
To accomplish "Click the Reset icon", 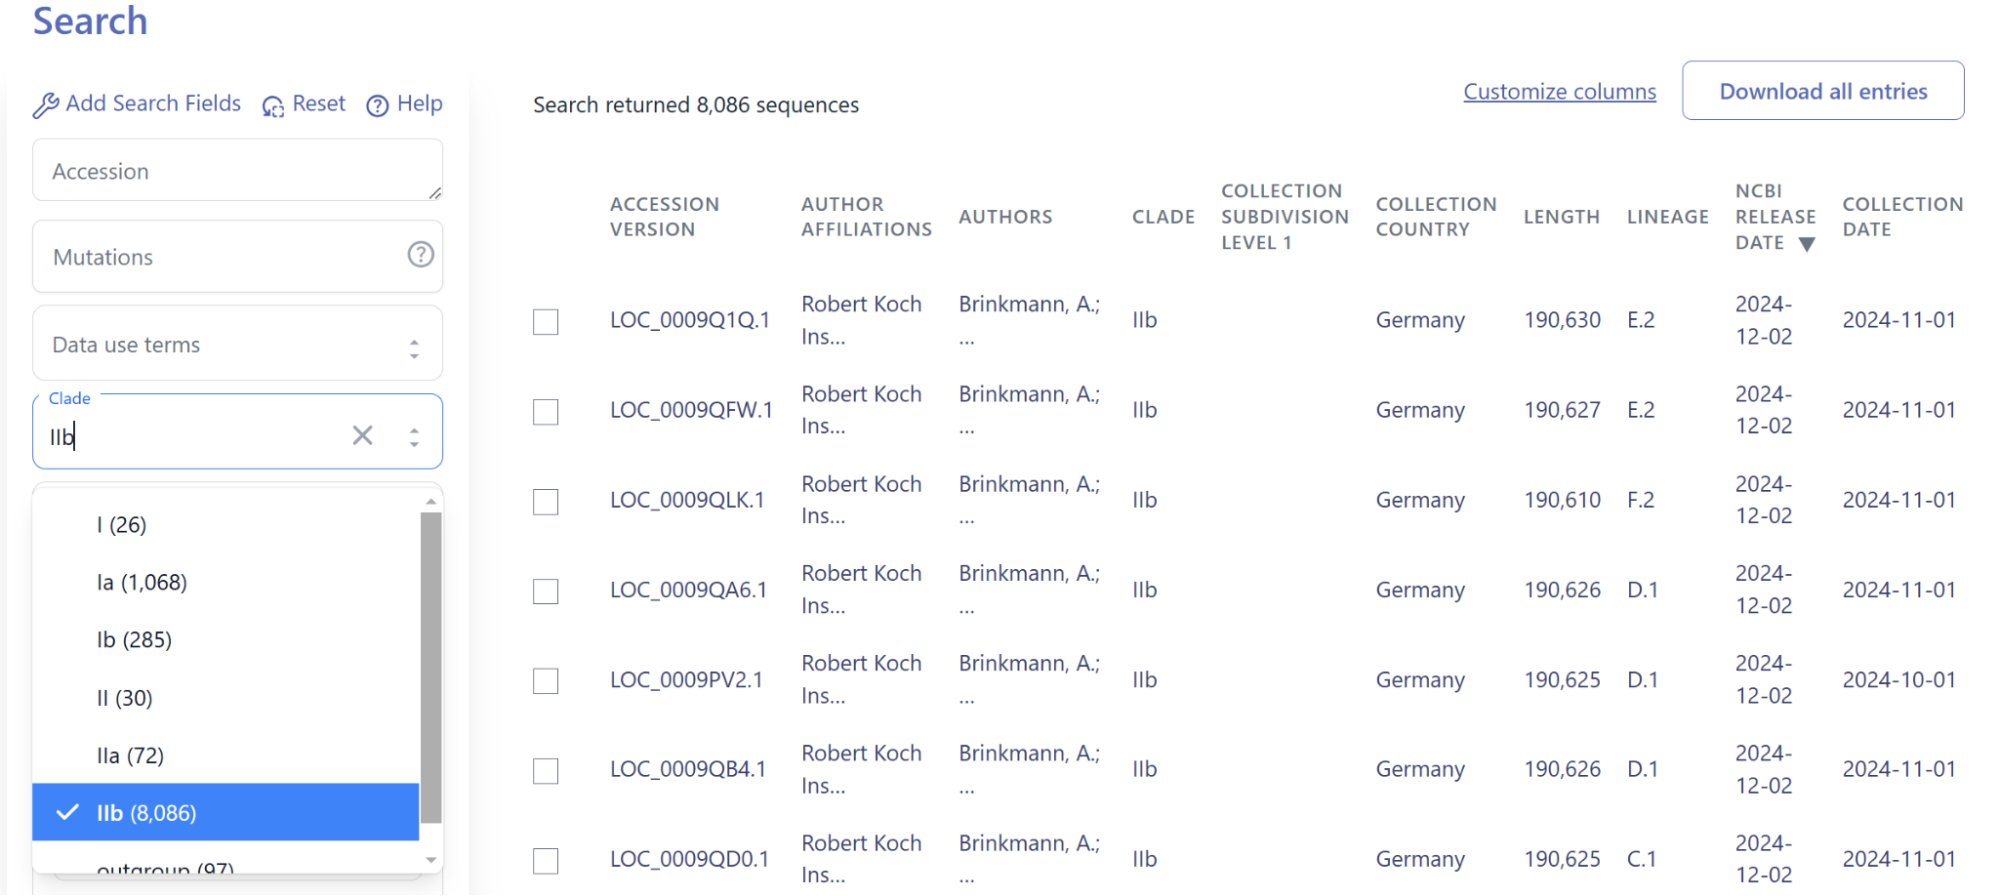I will pyautogui.click(x=273, y=106).
